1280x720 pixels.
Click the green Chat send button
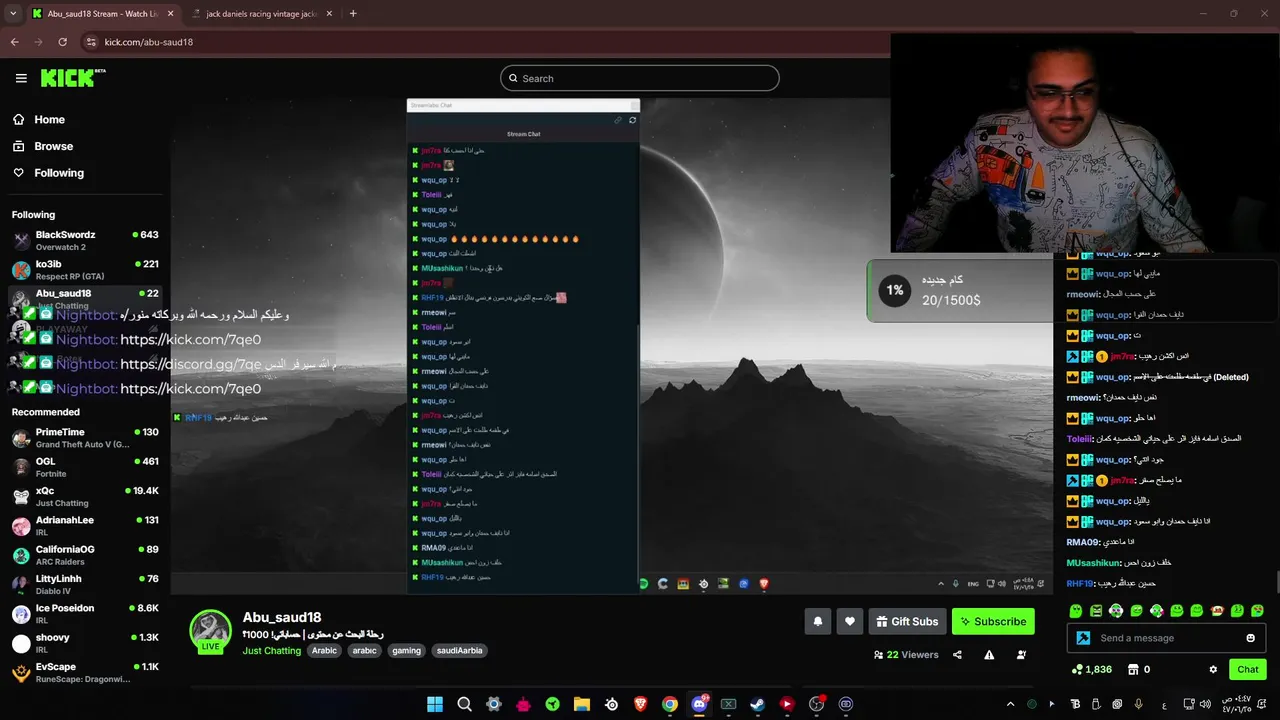1248,670
